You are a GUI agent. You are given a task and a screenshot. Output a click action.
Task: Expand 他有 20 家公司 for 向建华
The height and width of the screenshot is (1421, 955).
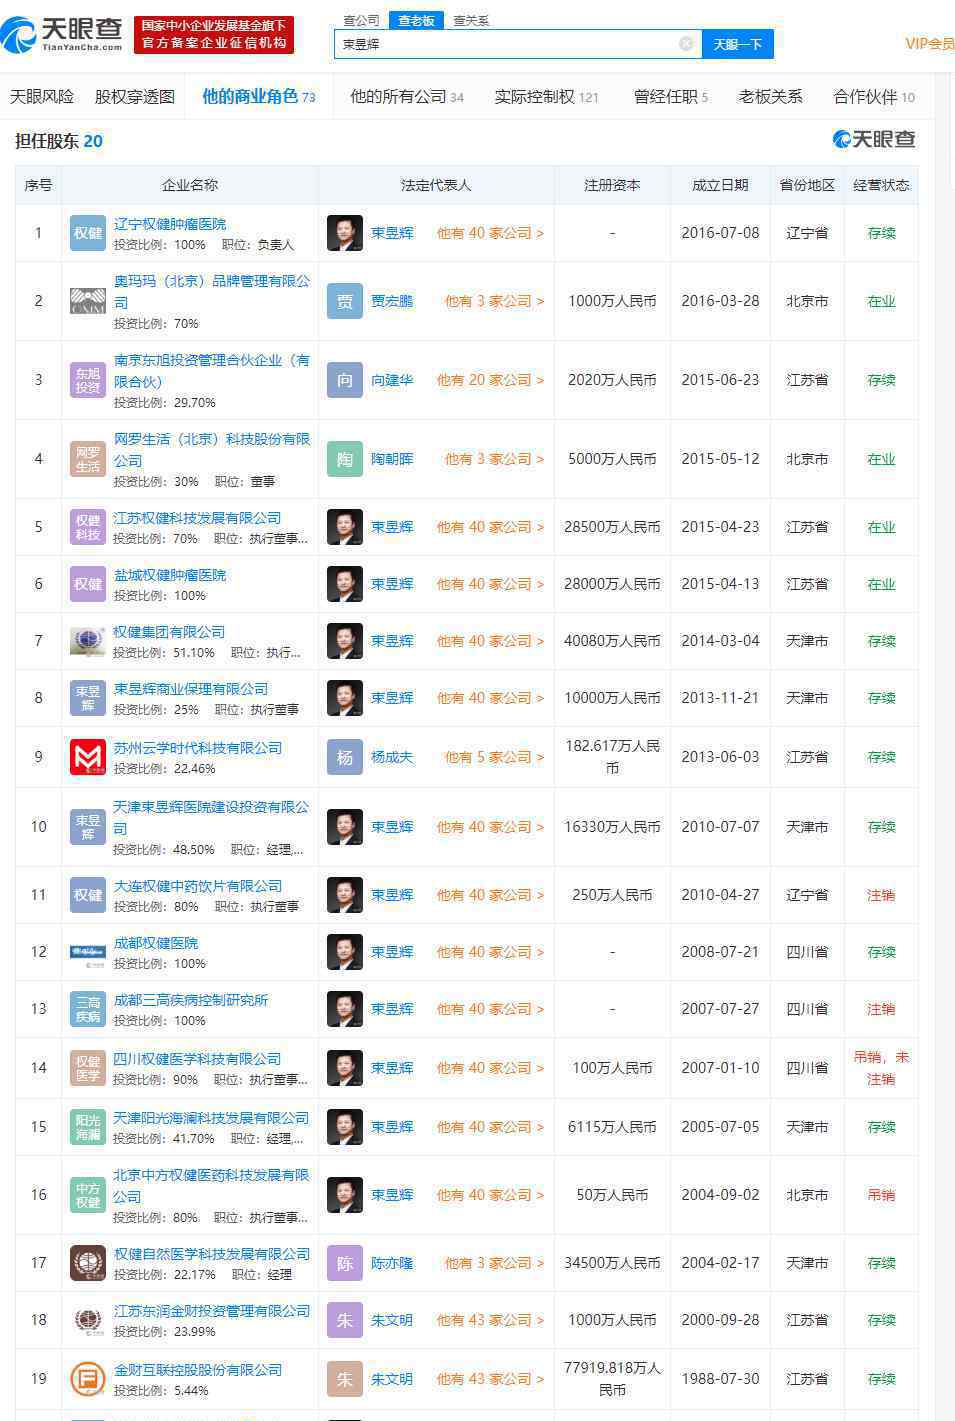tap(490, 380)
